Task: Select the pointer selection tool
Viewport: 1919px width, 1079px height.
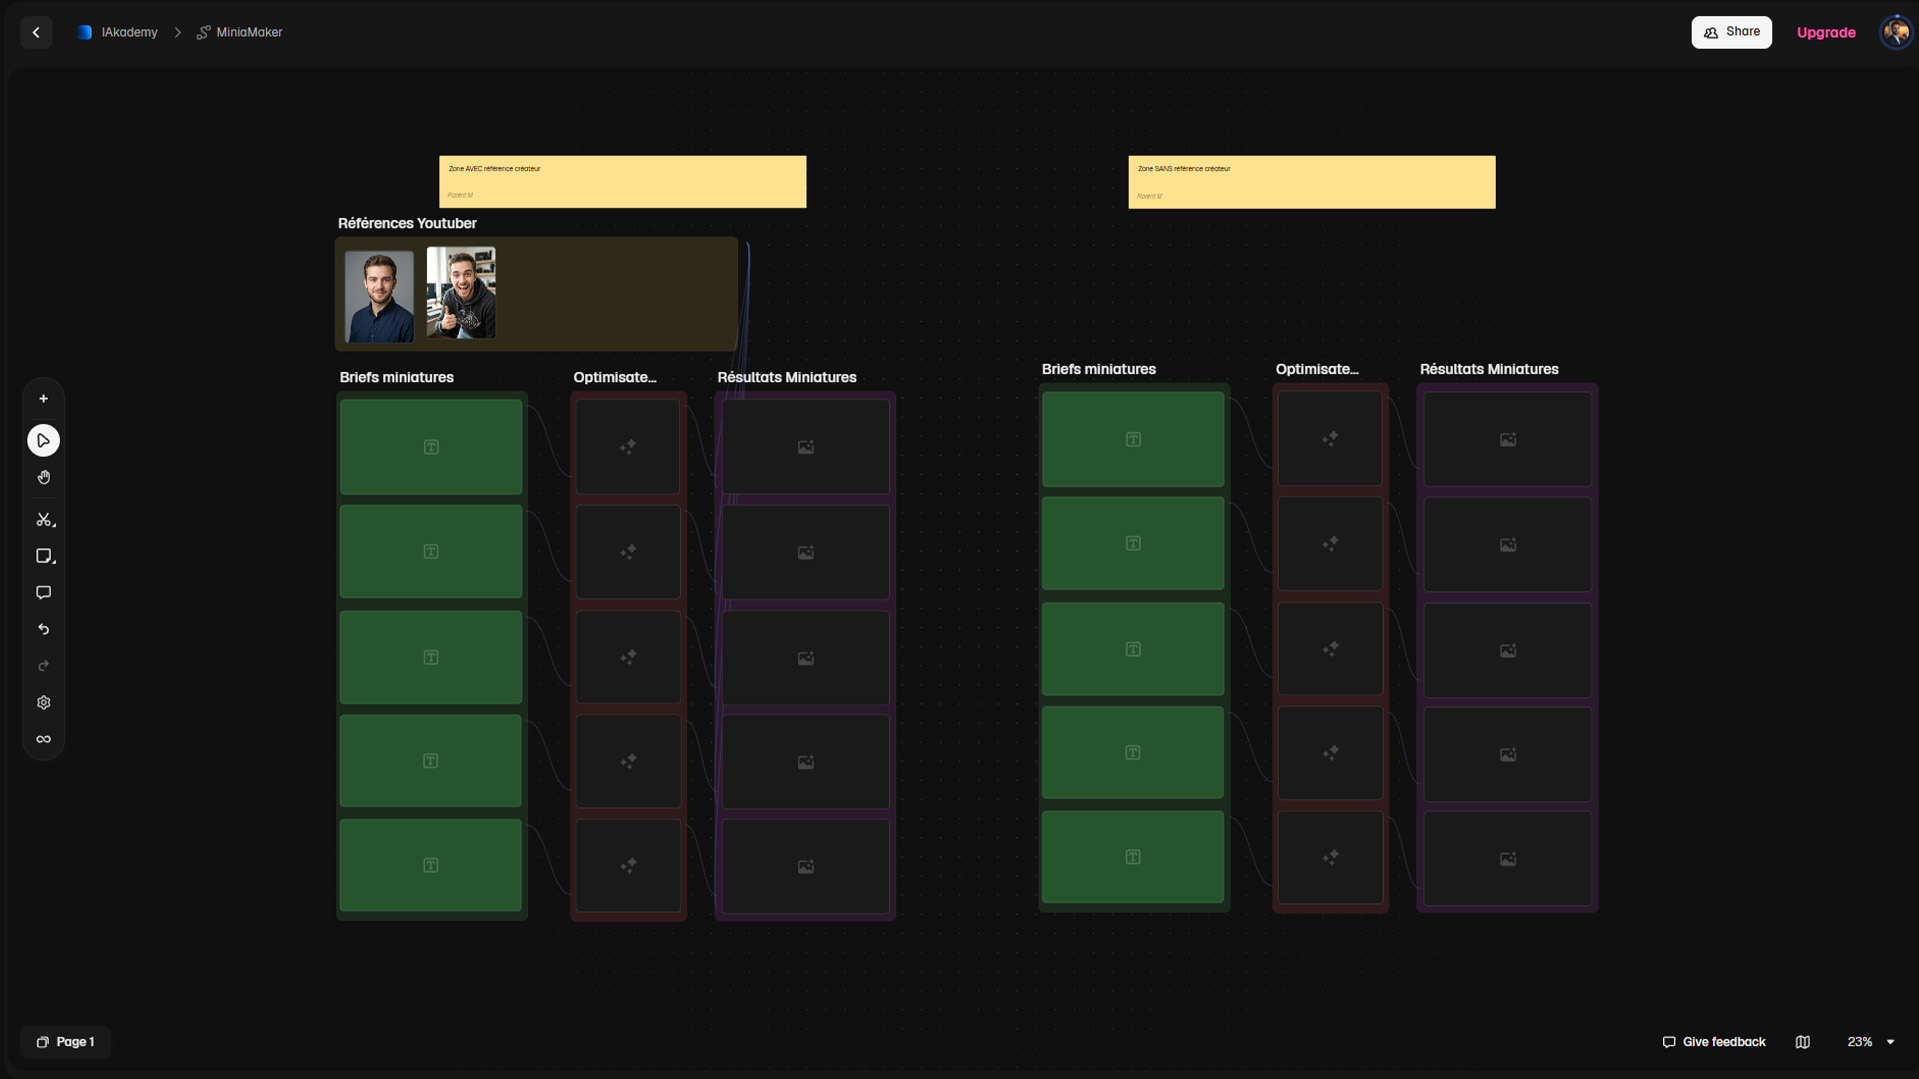Action: click(x=43, y=441)
